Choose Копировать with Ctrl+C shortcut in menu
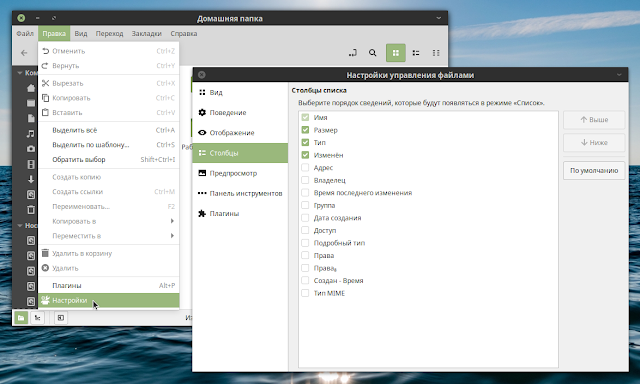The width and height of the screenshot is (640, 384). (109, 98)
